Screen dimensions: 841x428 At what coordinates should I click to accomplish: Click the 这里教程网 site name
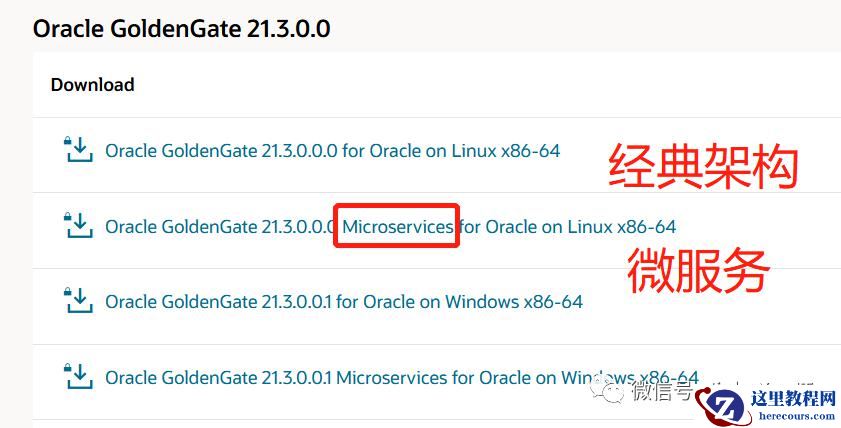(x=793, y=399)
